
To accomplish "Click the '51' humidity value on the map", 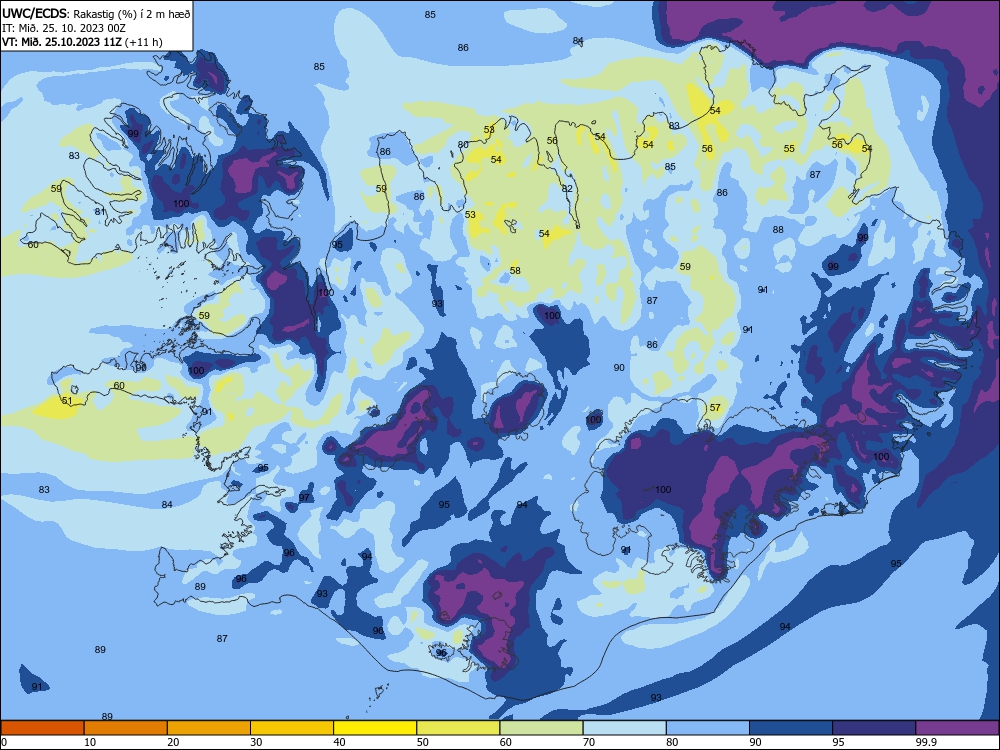I will pyautogui.click(x=67, y=401).
